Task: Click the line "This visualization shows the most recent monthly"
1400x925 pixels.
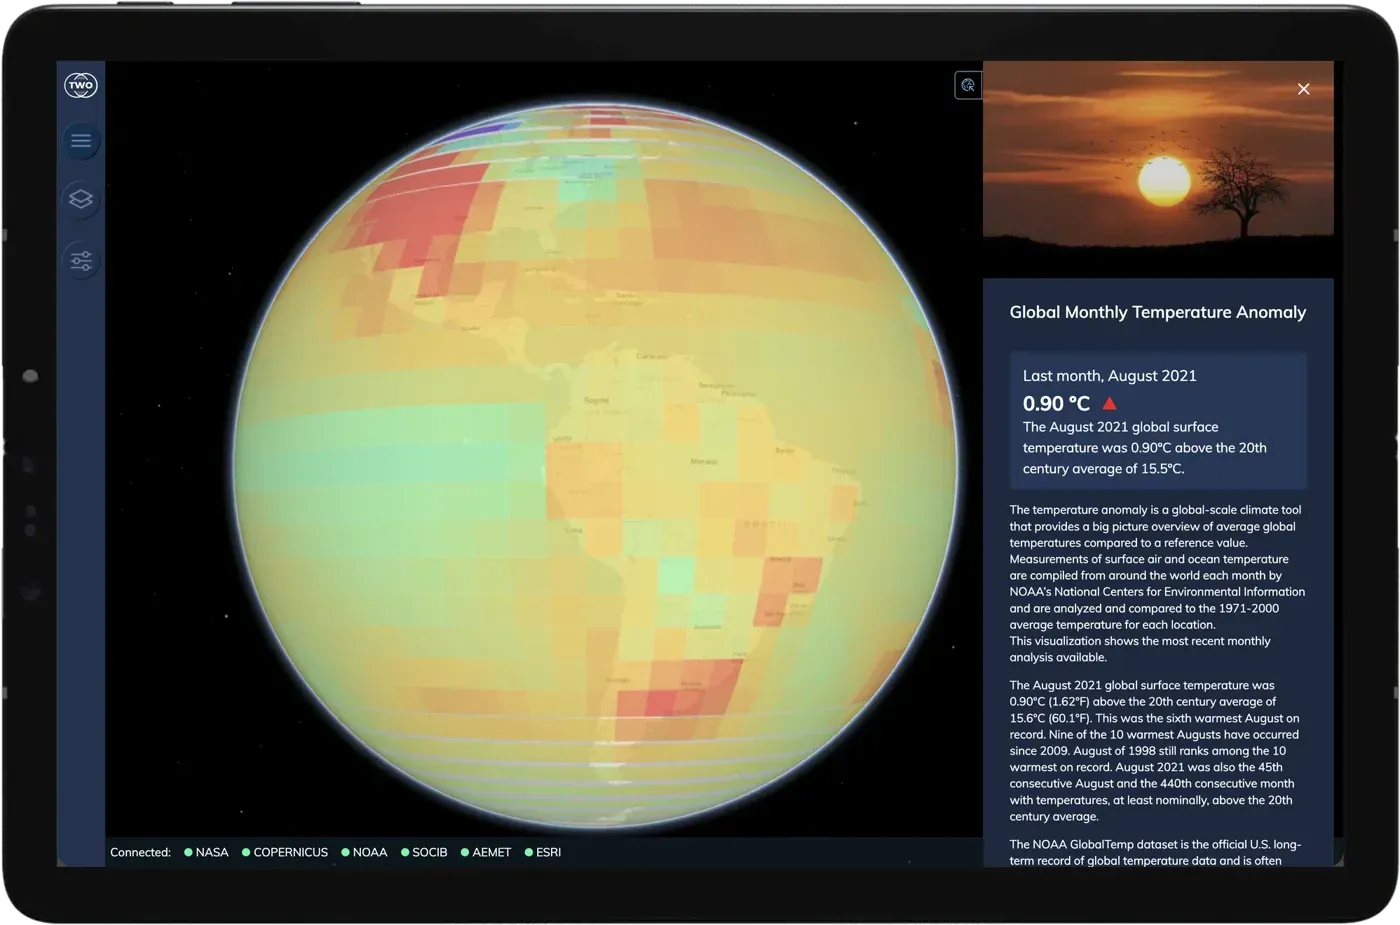Action: pyautogui.click(x=1140, y=641)
